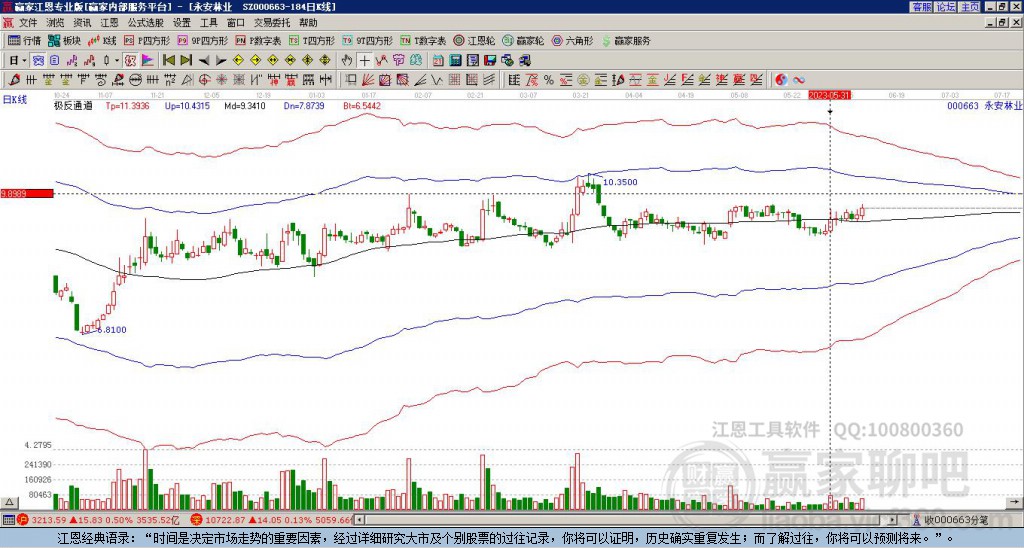The height and width of the screenshot is (548, 1024).
Task: Open the 公式选股 menu
Action: click(146, 23)
